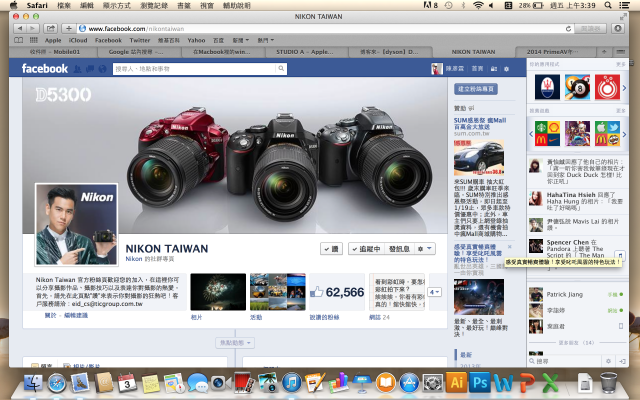This screenshot has width=640, height=400.
Task: Launch Adobe Illustrator from the Dock
Action: point(456,383)
